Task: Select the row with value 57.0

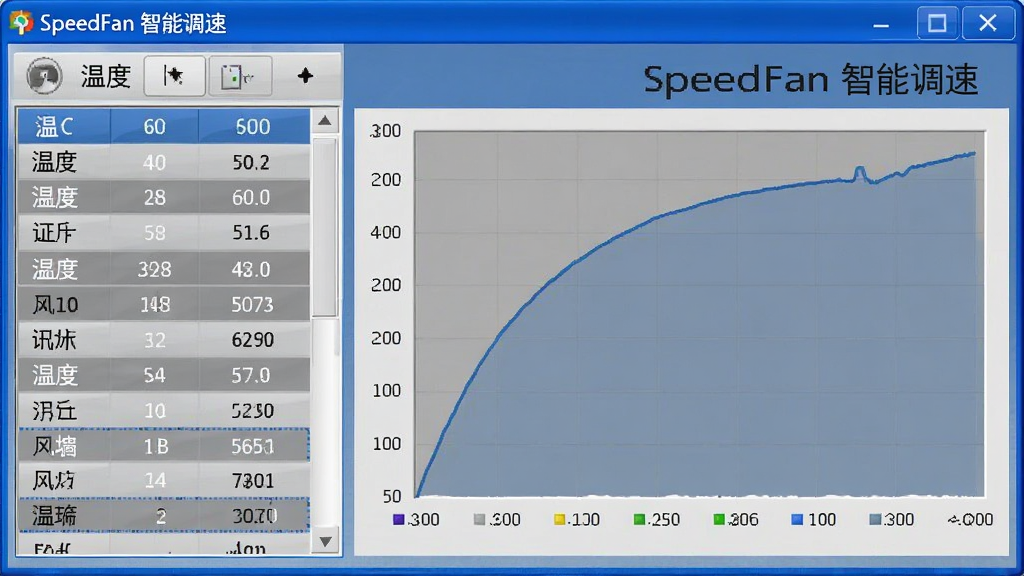Action: click(163, 375)
